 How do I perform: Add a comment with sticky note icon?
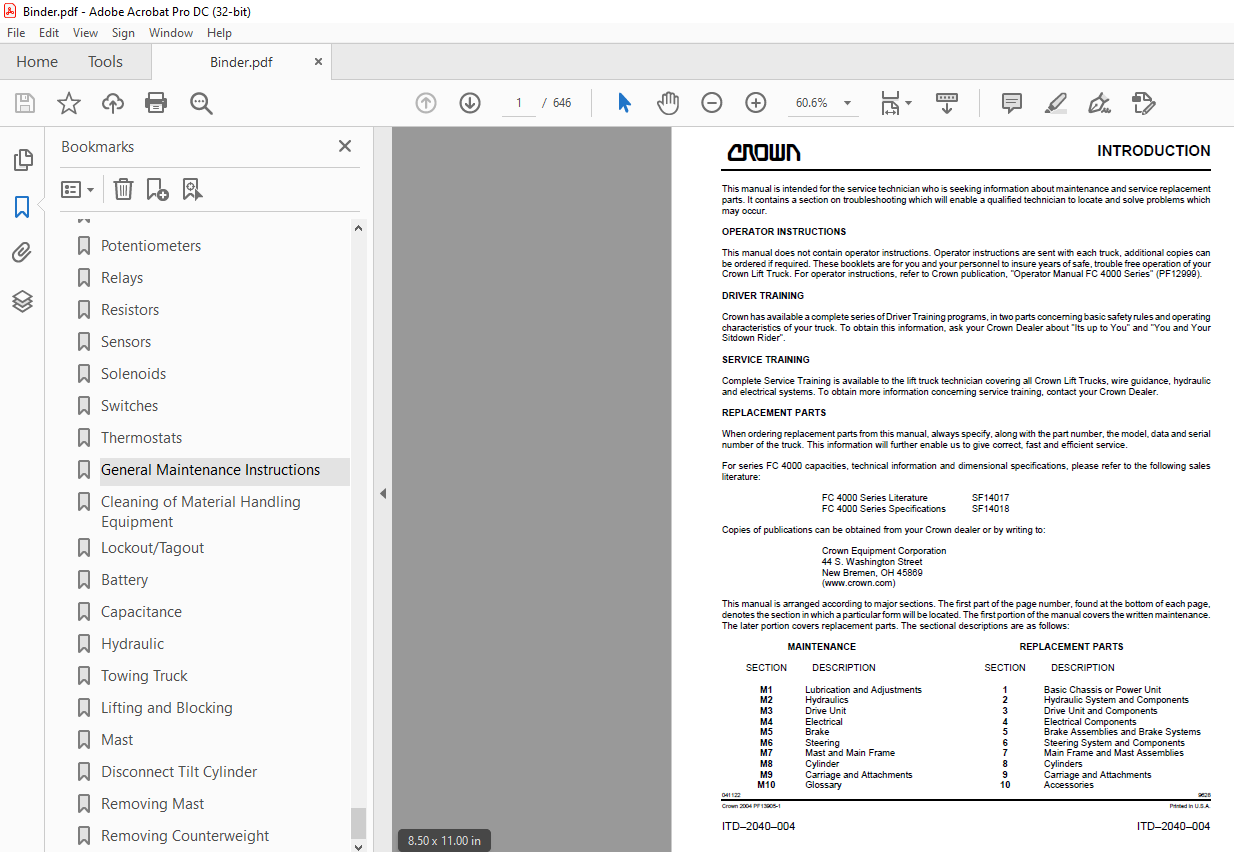click(1012, 103)
